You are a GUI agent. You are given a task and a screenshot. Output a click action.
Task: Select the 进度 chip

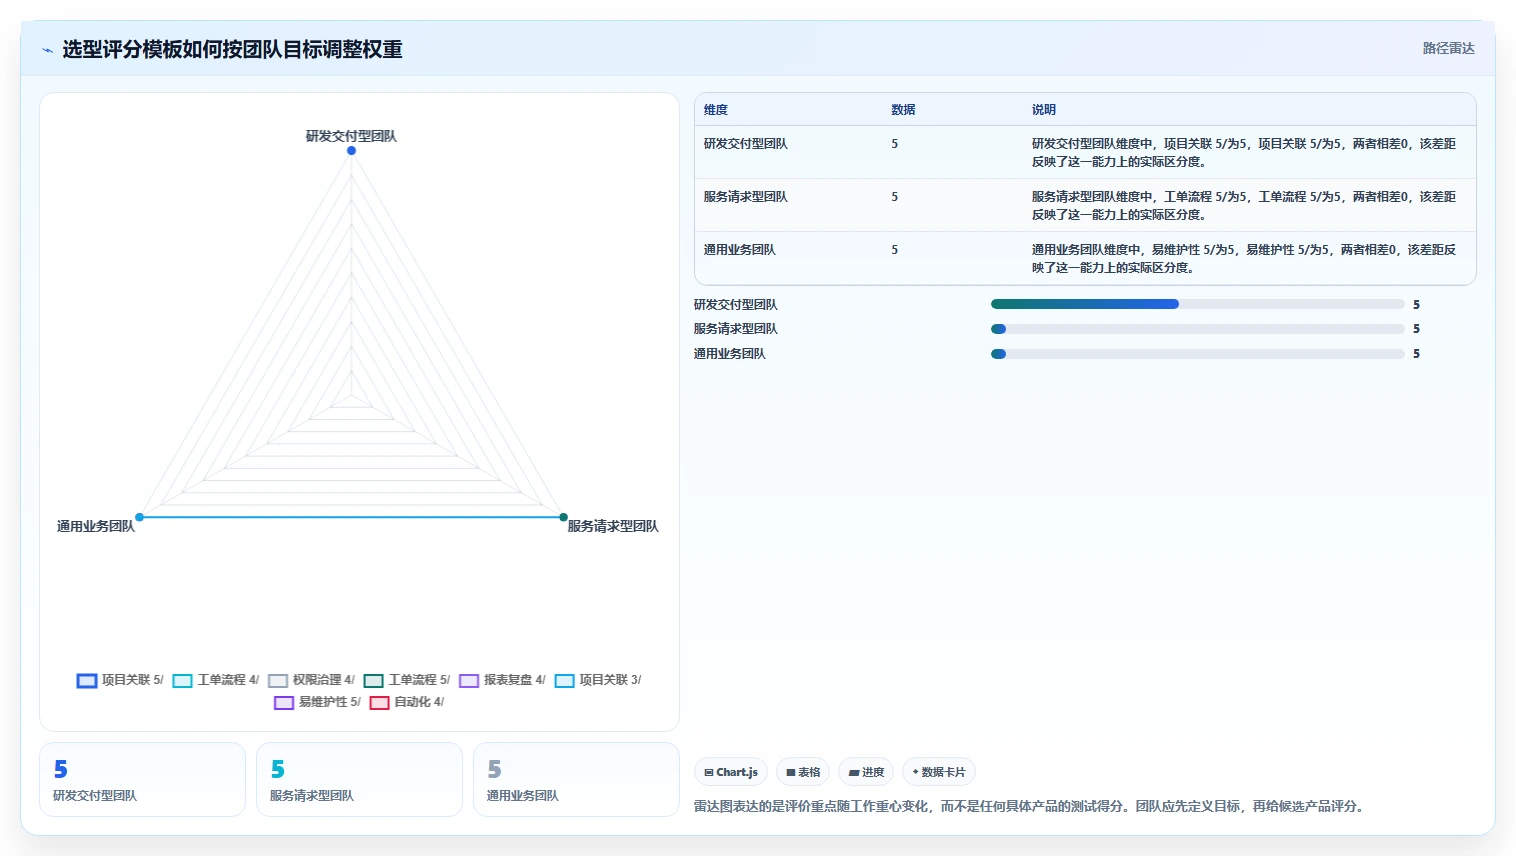click(x=866, y=772)
